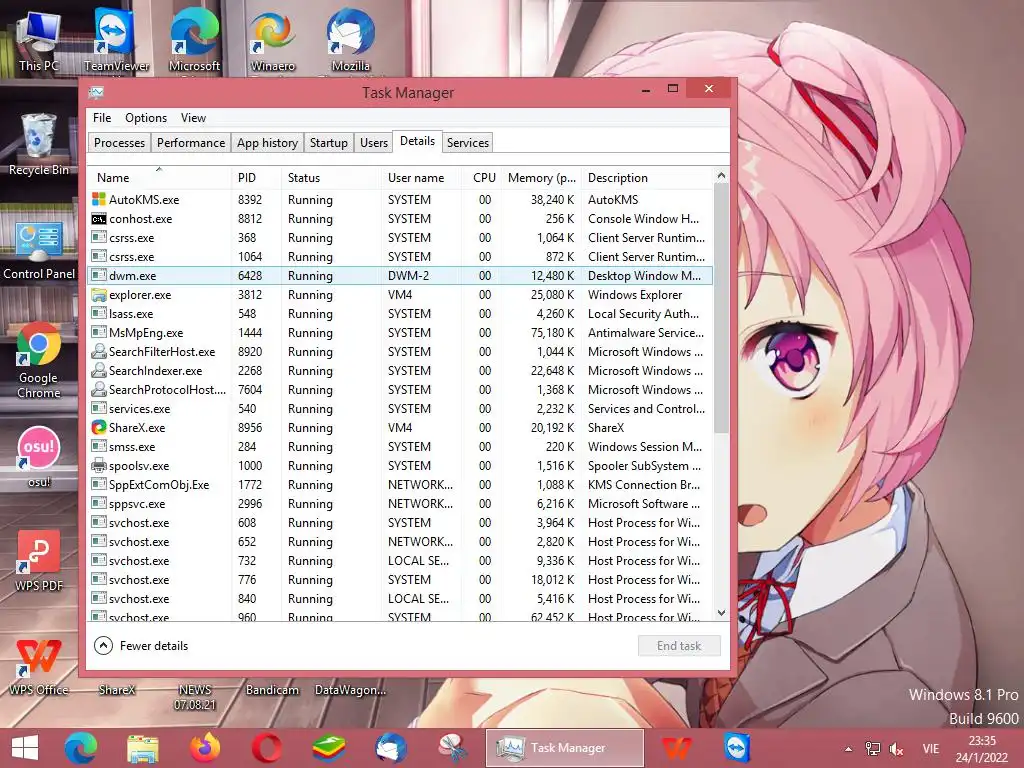The width and height of the screenshot is (1024, 768).
Task: Switch to the Users tab
Action: 374,142
